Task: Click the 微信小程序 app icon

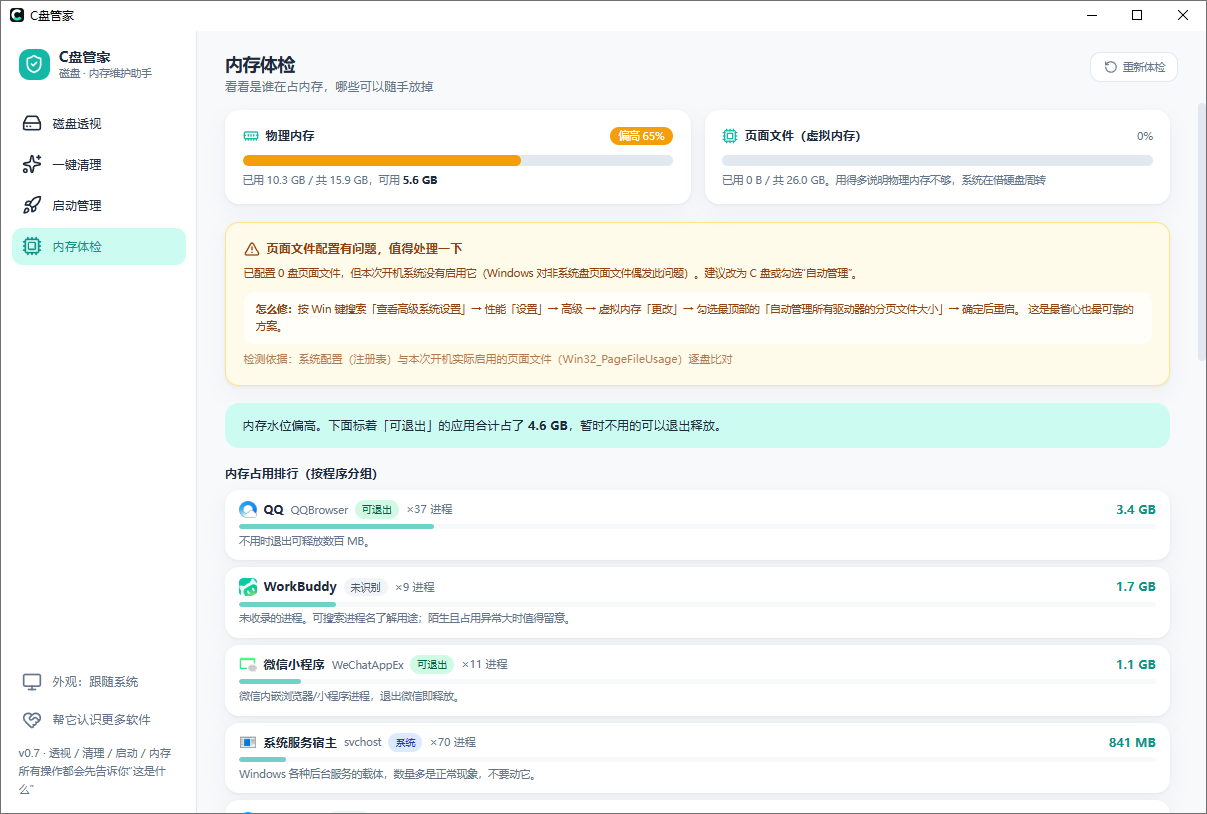Action: pyautogui.click(x=248, y=664)
